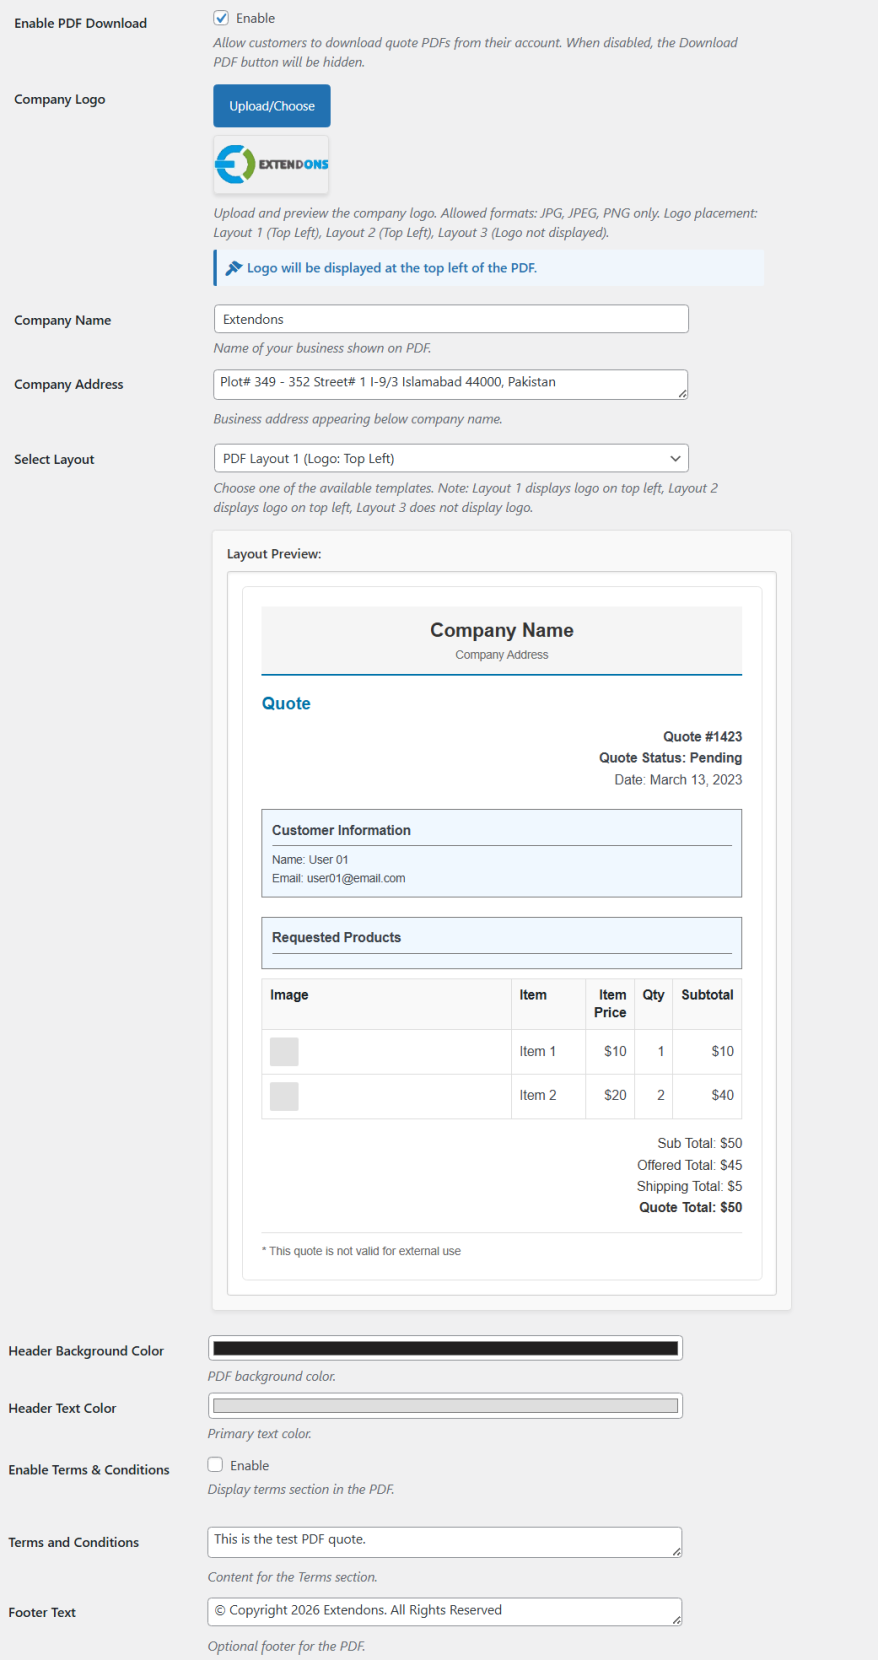Click the Header Background Color swatch
The width and height of the screenshot is (878, 1660).
pyautogui.click(x=445, y=1348)
